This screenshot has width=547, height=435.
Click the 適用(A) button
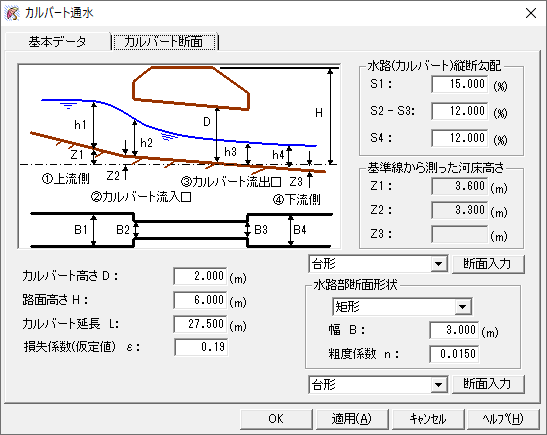coord(352,419)
